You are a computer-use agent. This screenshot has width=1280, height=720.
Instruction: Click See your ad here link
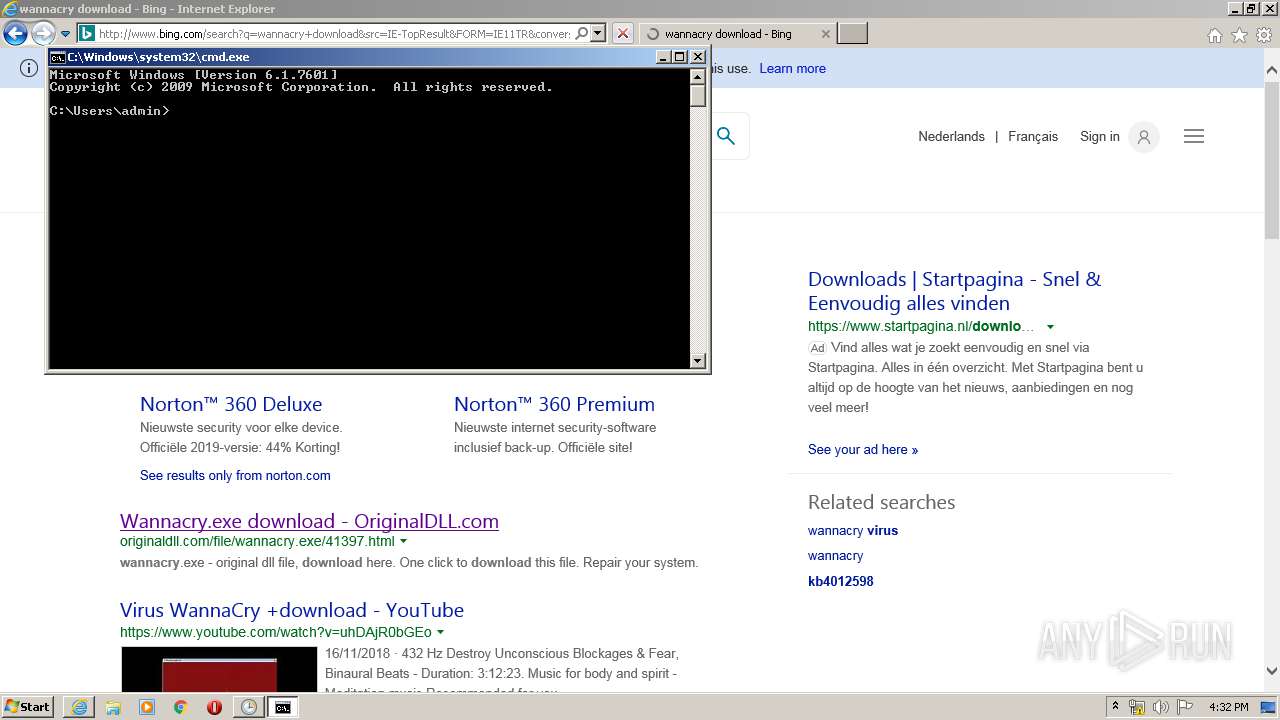[863, 449]
